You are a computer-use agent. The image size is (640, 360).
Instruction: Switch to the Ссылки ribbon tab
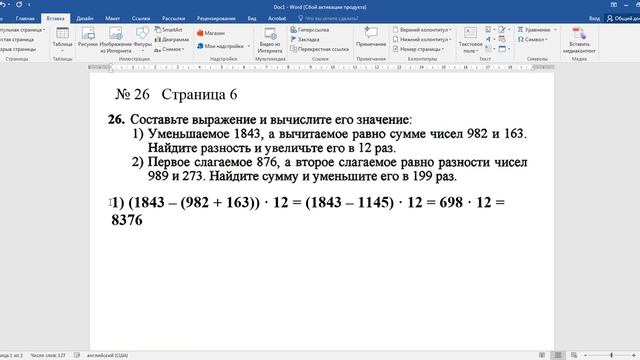tap(141, 18)
